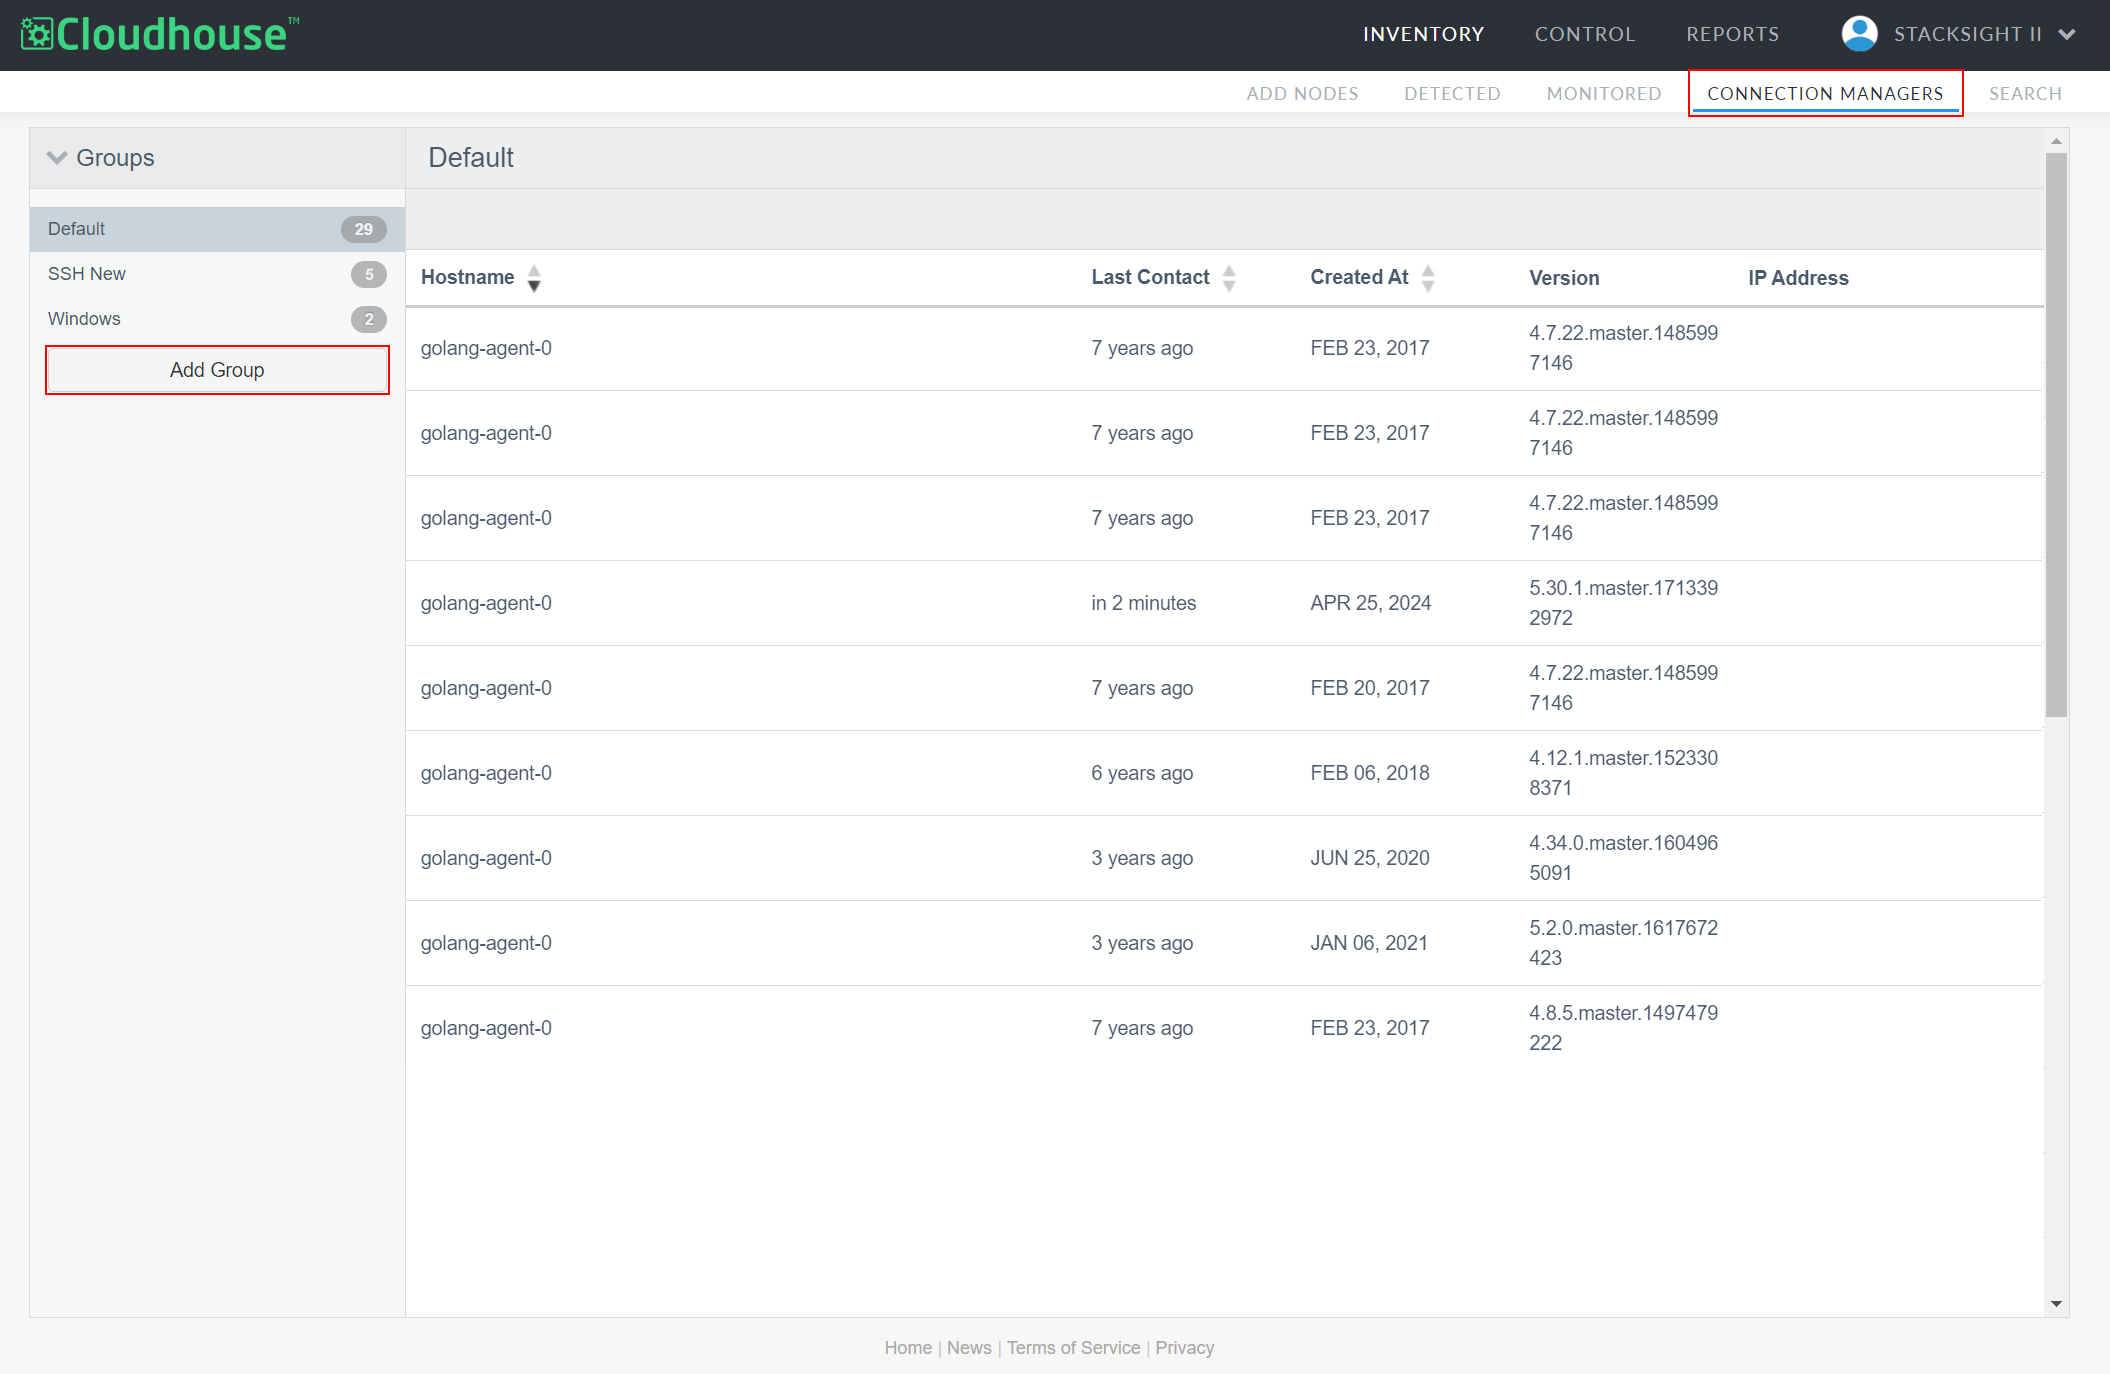Open the Home footer link
Viewport: 2110px width, 1374px height.
click(908, 1348)
